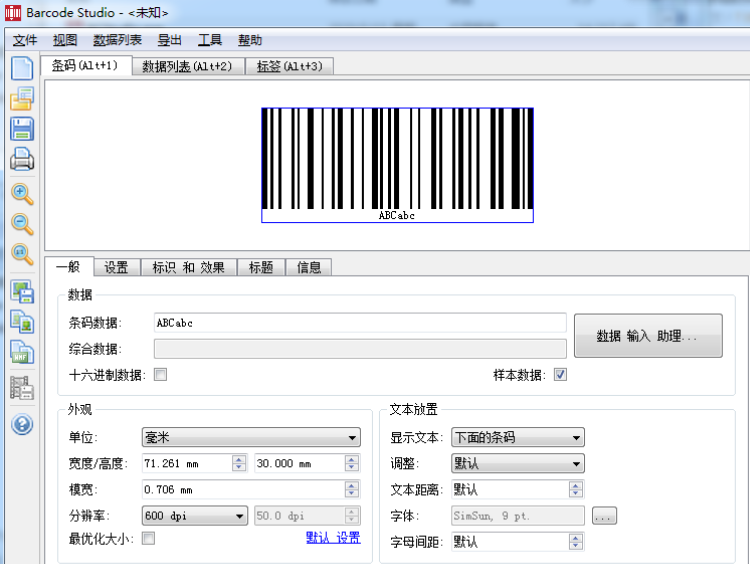The height and width of the screenshot is (564, 750).
Task: Open the 单位 dropdown showing 毫米
Action: coord(251,438)
